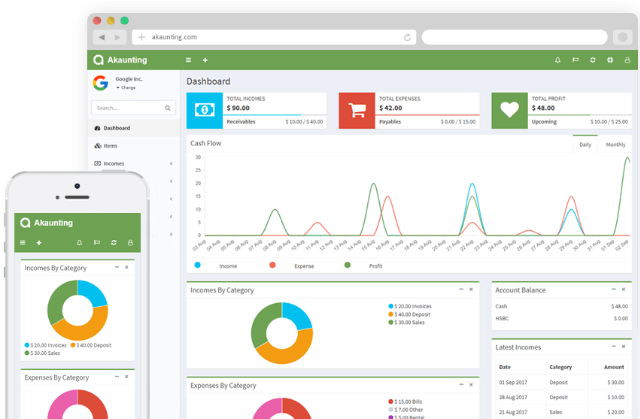640x419 pixels.
Task: Click the new tab plus in address bar
Action: tap(141, 37)
